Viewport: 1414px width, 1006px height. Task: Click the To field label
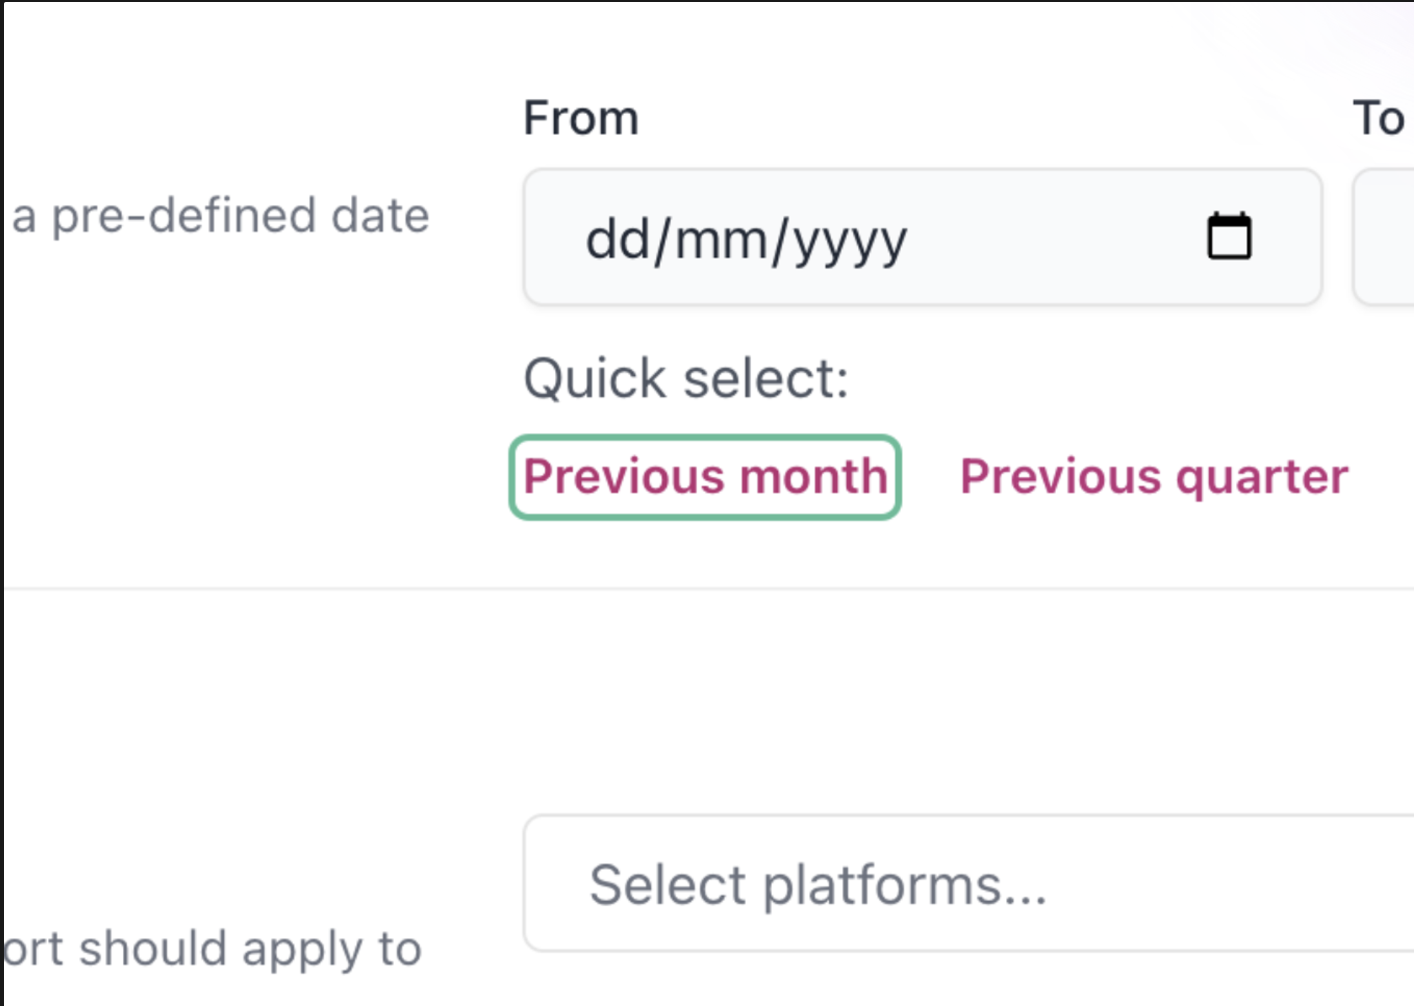point(1379,118)
